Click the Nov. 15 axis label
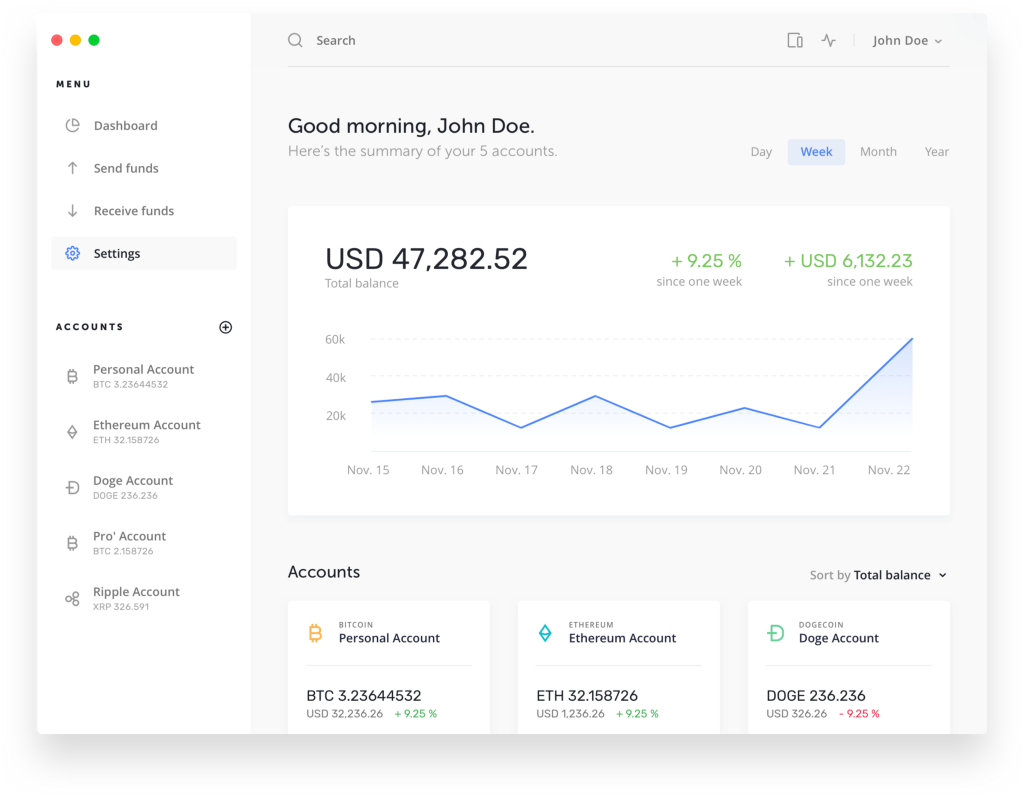This screenshot has width=1024, height=795. pos(368,470)
